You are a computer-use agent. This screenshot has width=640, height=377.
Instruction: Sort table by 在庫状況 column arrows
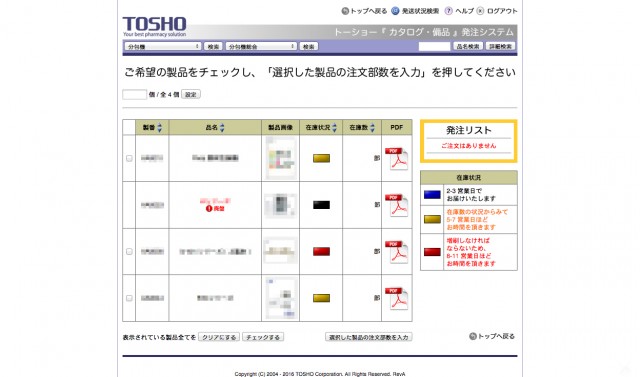[334, 128]
